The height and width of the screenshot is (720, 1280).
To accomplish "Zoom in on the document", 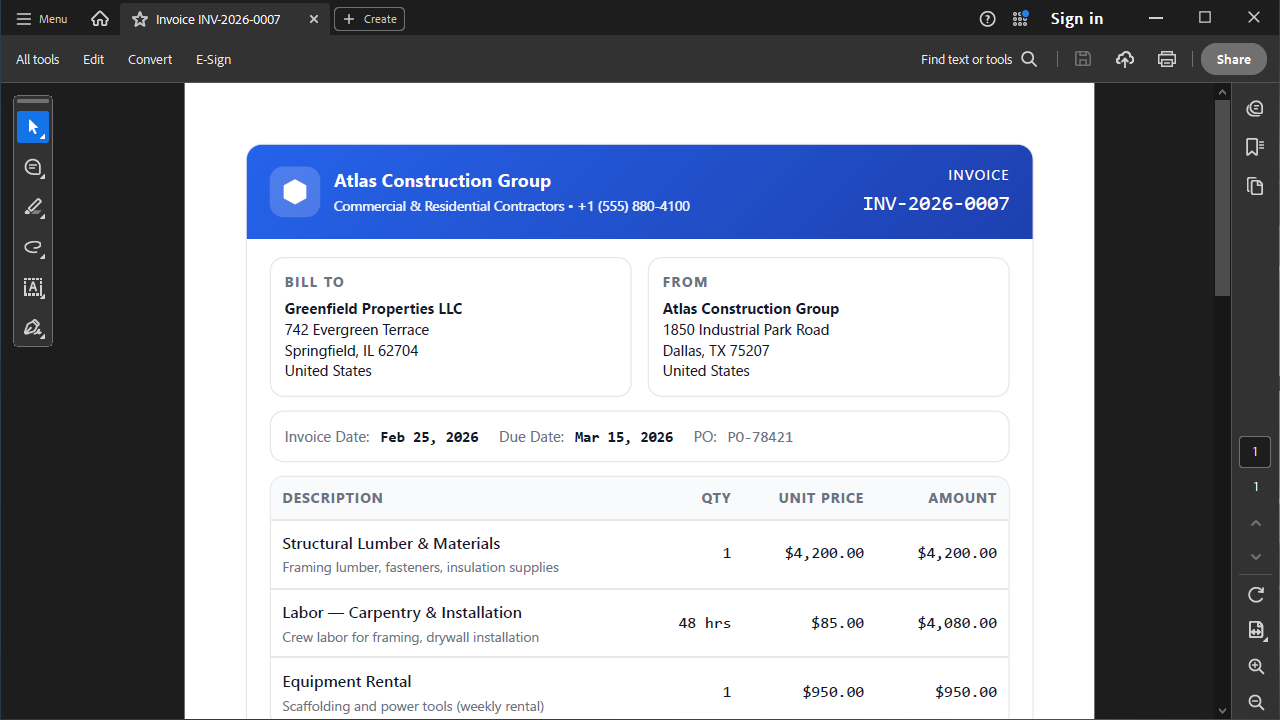I will pyautogui.click(x=1256, y=667).
